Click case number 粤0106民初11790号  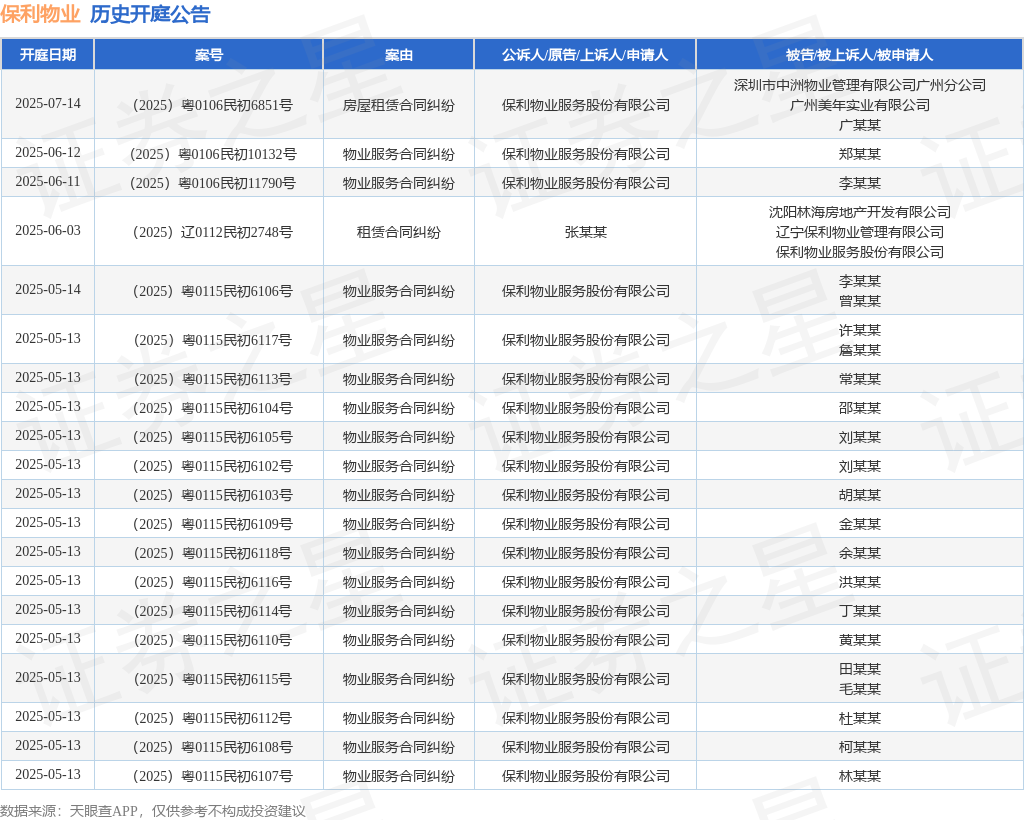click(213, 183)
